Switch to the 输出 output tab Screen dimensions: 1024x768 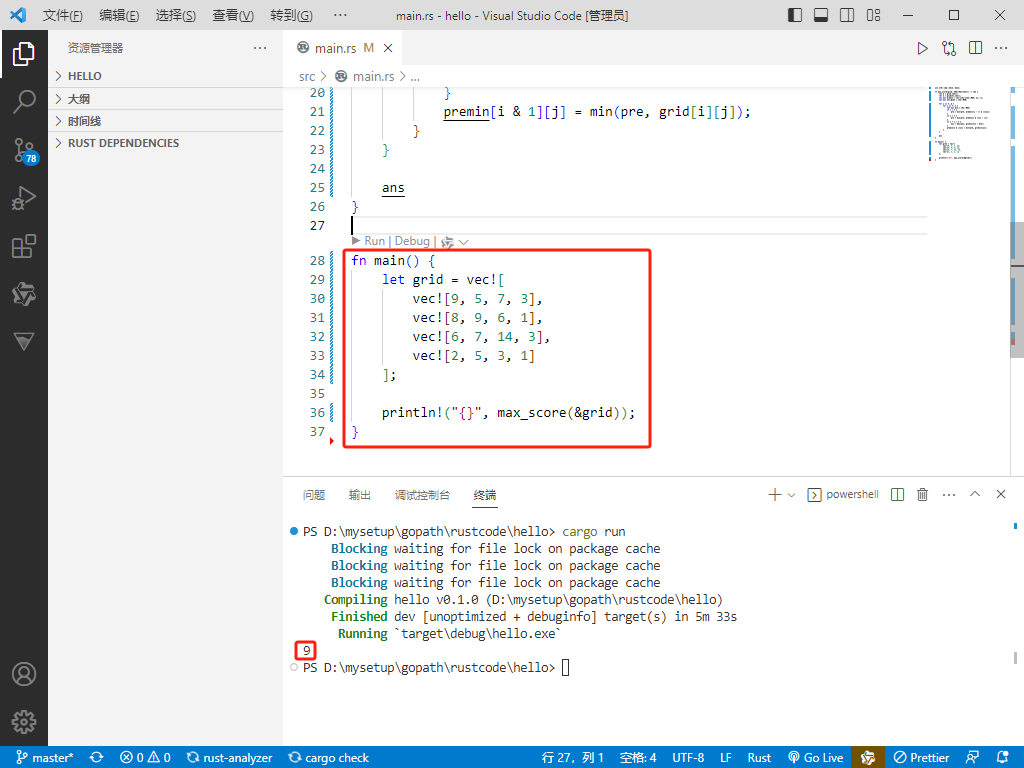pyautogui.click(x=359, y=495)
